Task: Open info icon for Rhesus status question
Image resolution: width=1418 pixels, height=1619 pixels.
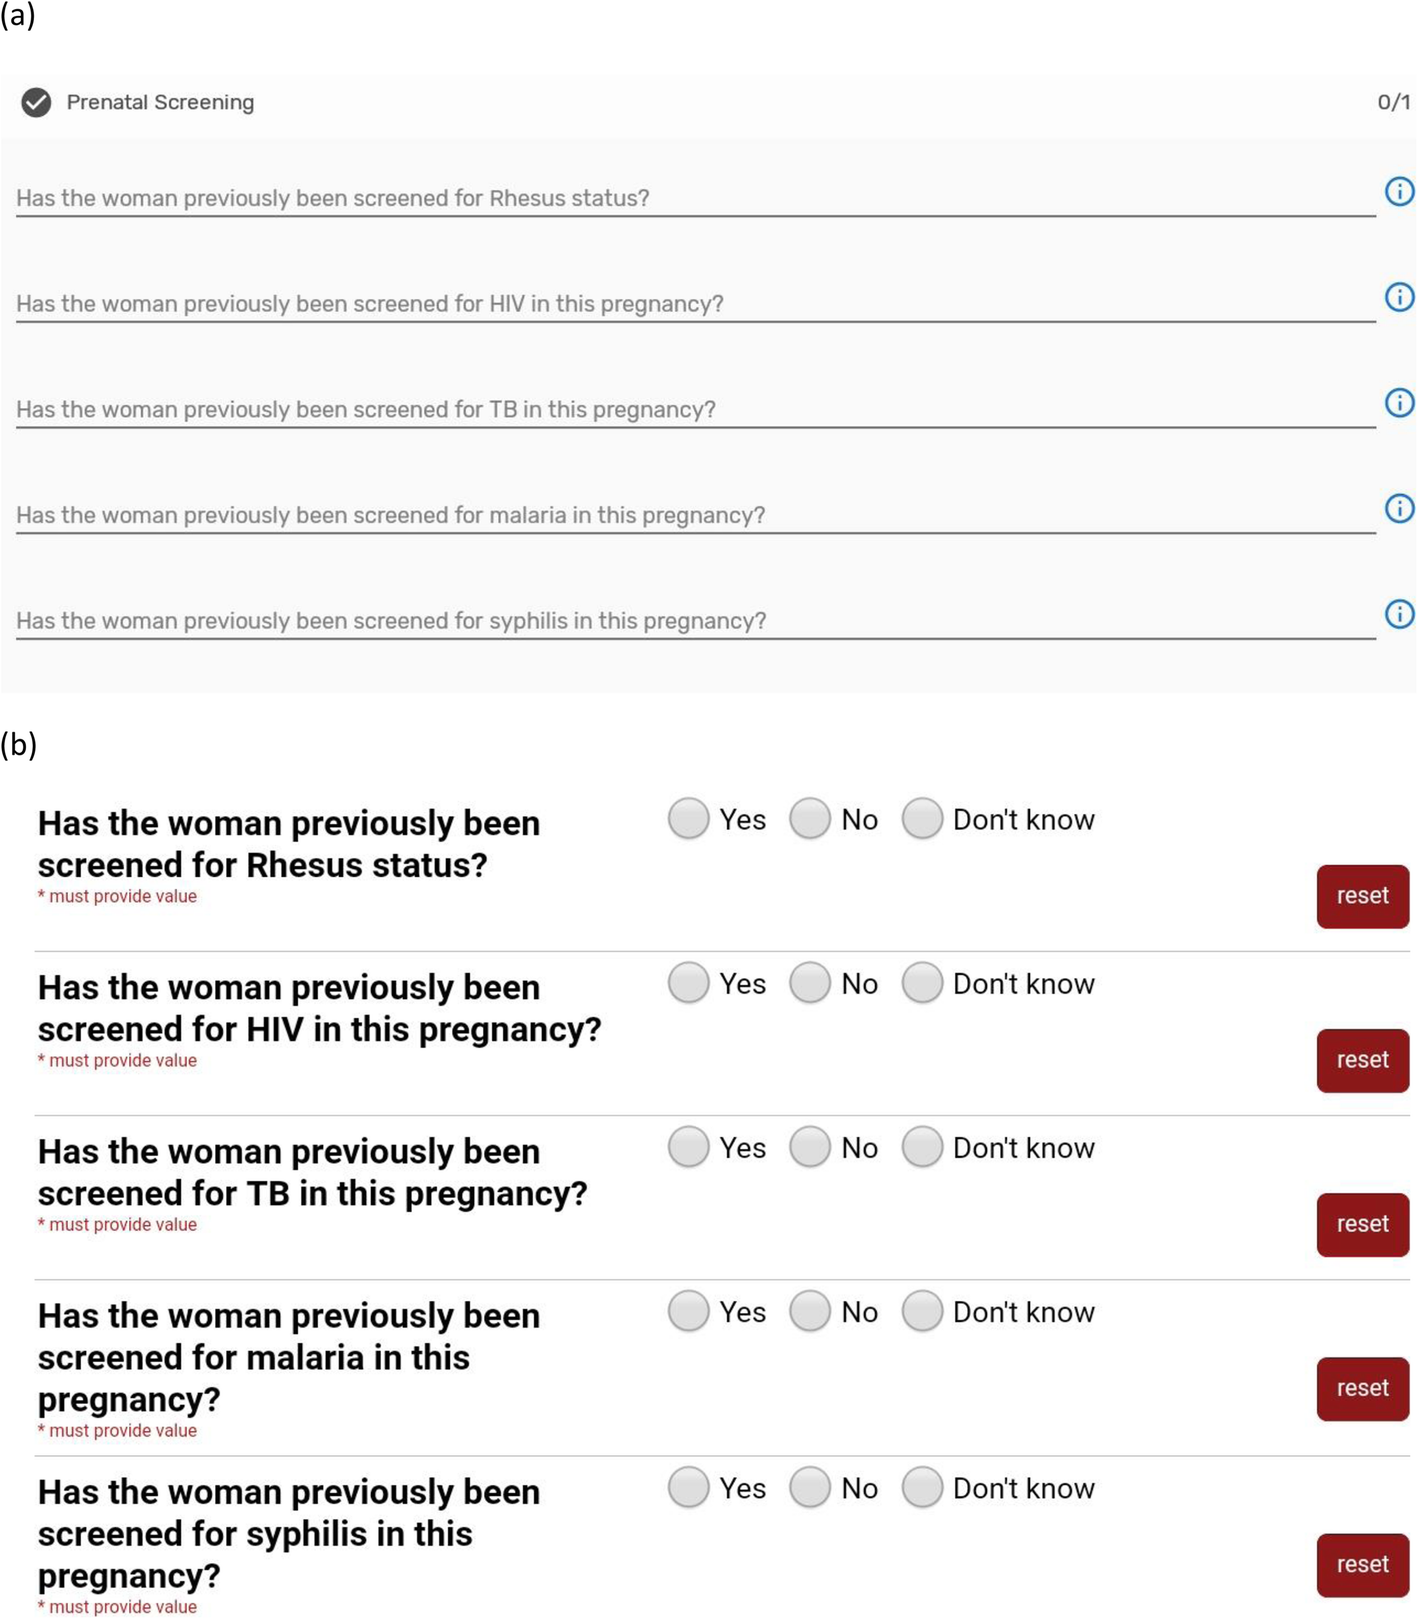Action: point(1399,191)
